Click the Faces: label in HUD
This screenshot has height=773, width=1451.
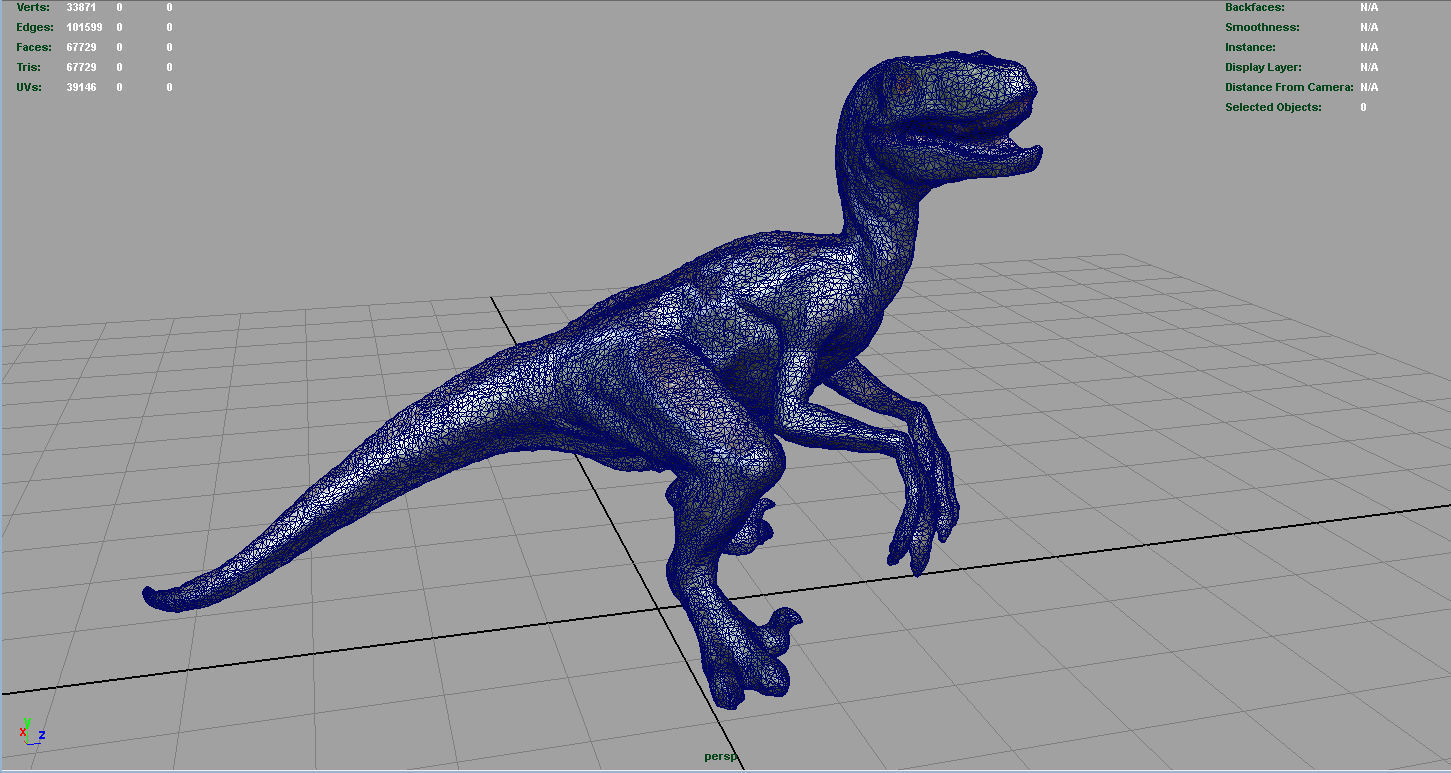34,47
